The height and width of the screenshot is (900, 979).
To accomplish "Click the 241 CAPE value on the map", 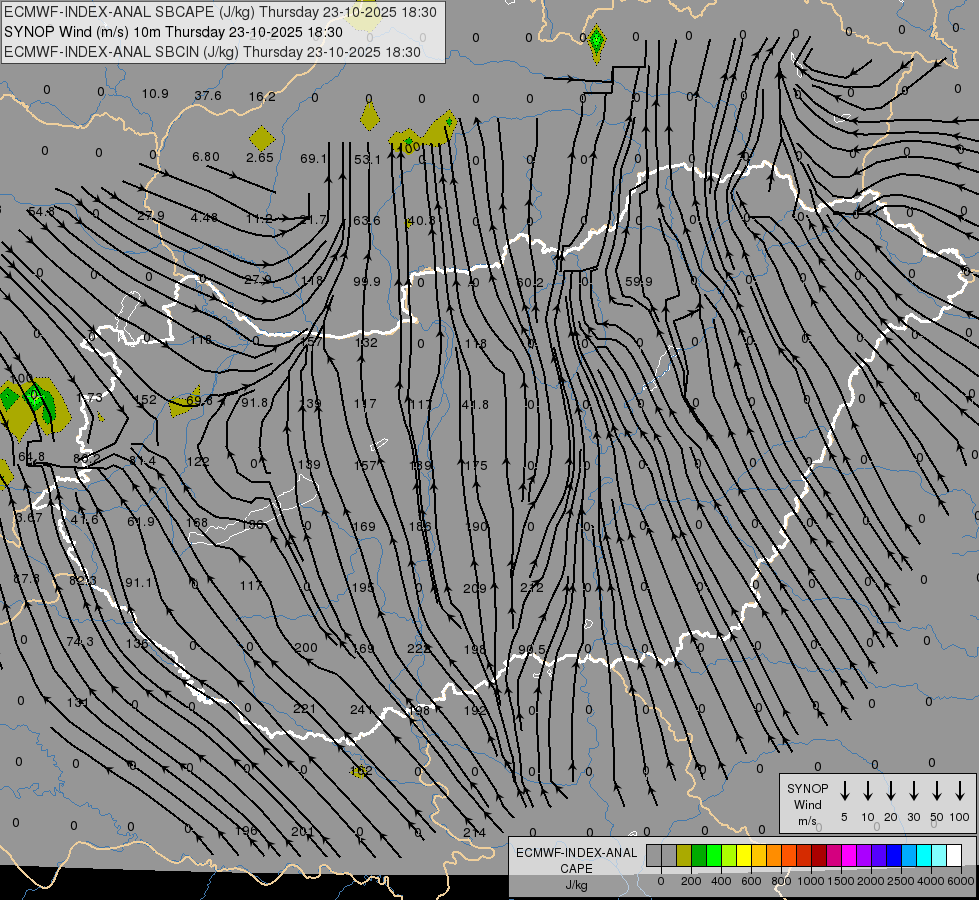I will click(361, 710).
